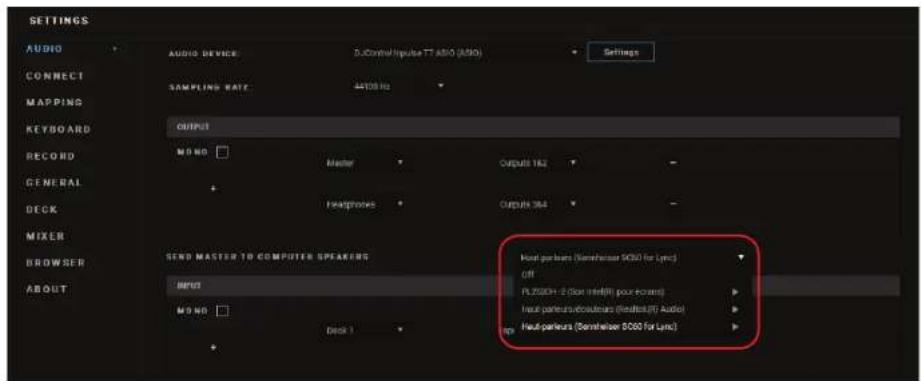Open the Master output channel dropdown

coord(364,163)
